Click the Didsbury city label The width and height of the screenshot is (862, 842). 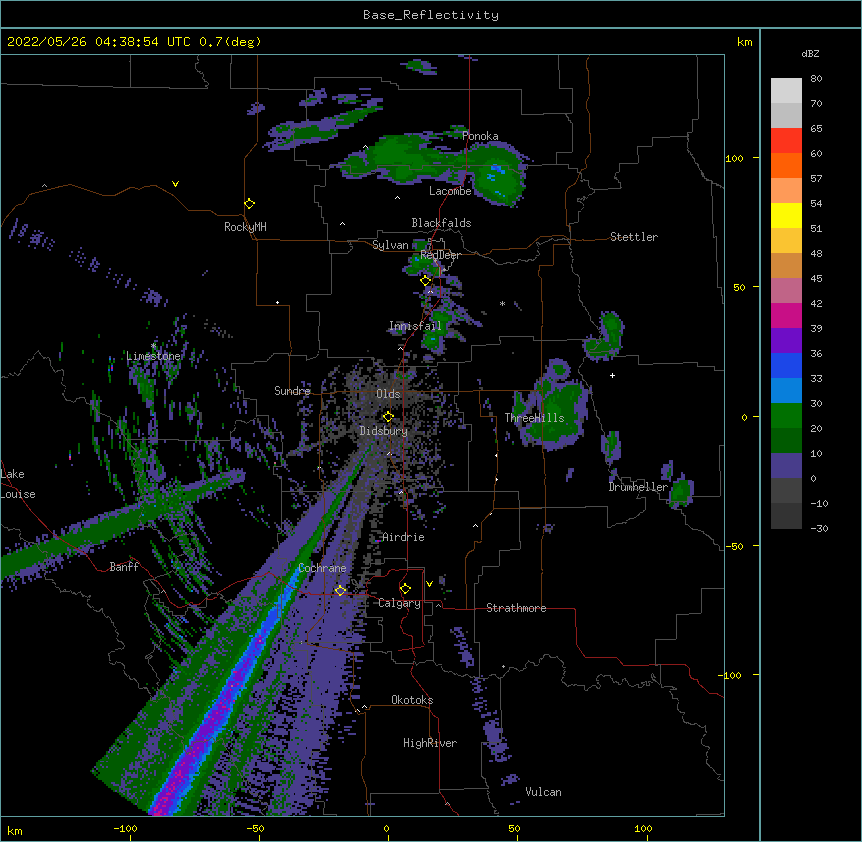point(384,431)
